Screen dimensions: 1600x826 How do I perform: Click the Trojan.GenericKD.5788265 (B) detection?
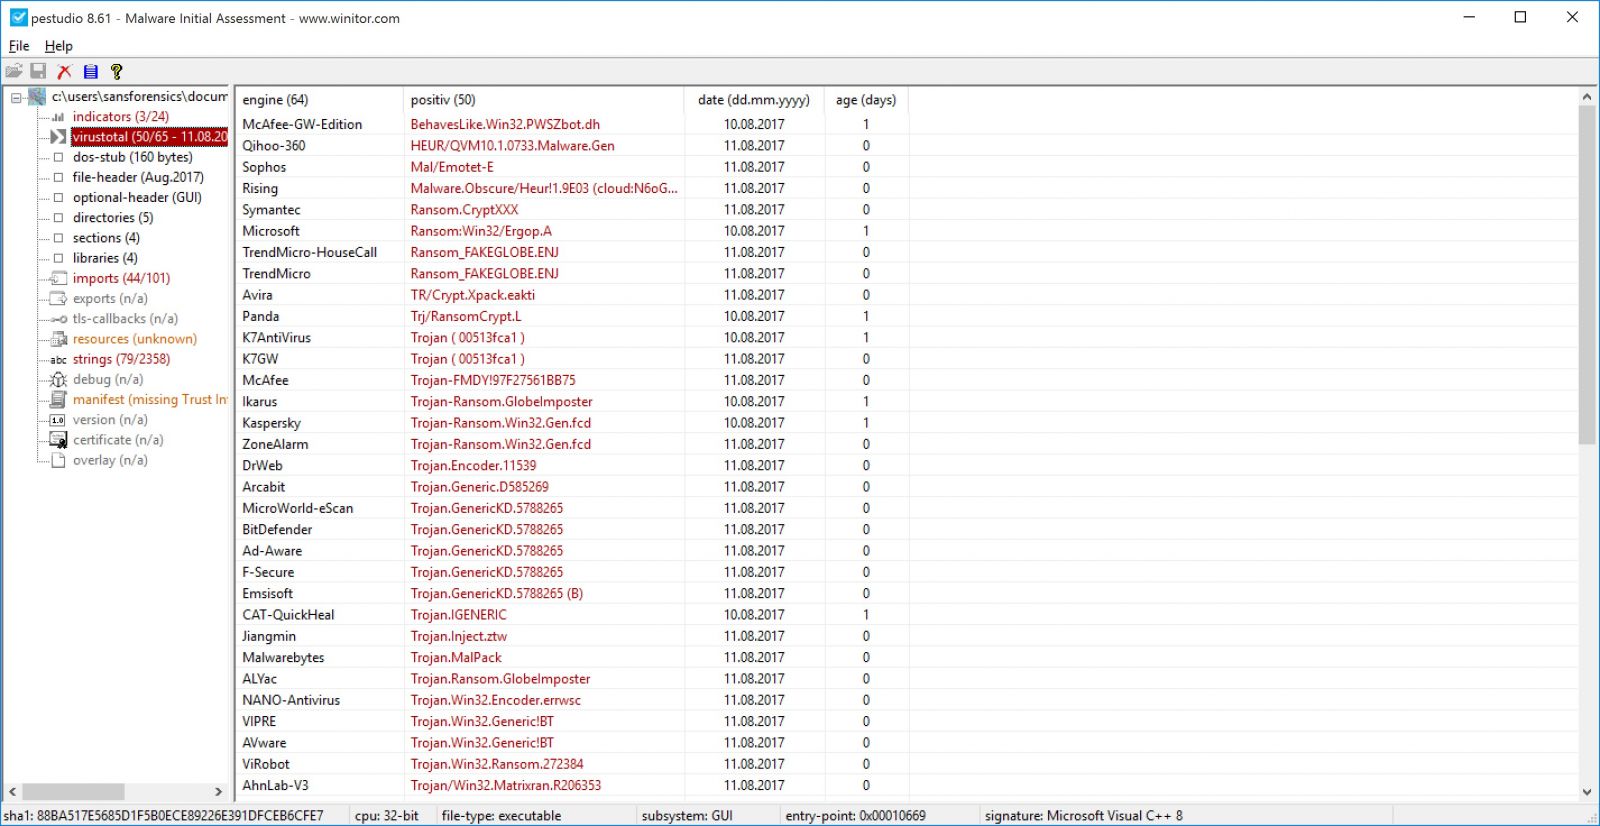(x=496, y=594)
